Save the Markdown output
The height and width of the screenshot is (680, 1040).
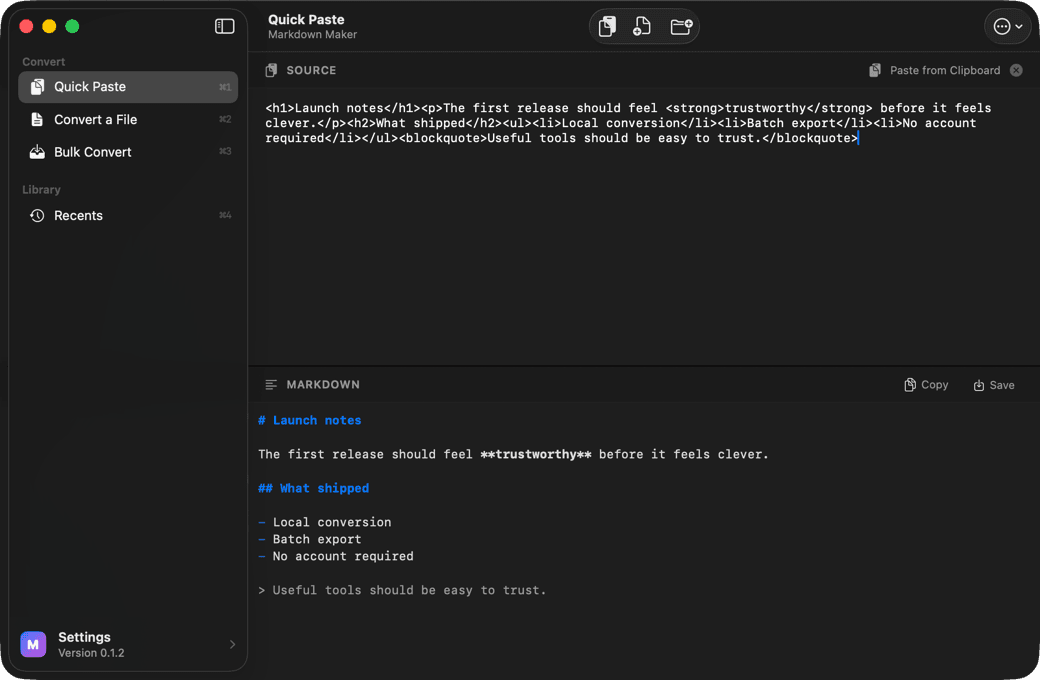click(994, 385)
